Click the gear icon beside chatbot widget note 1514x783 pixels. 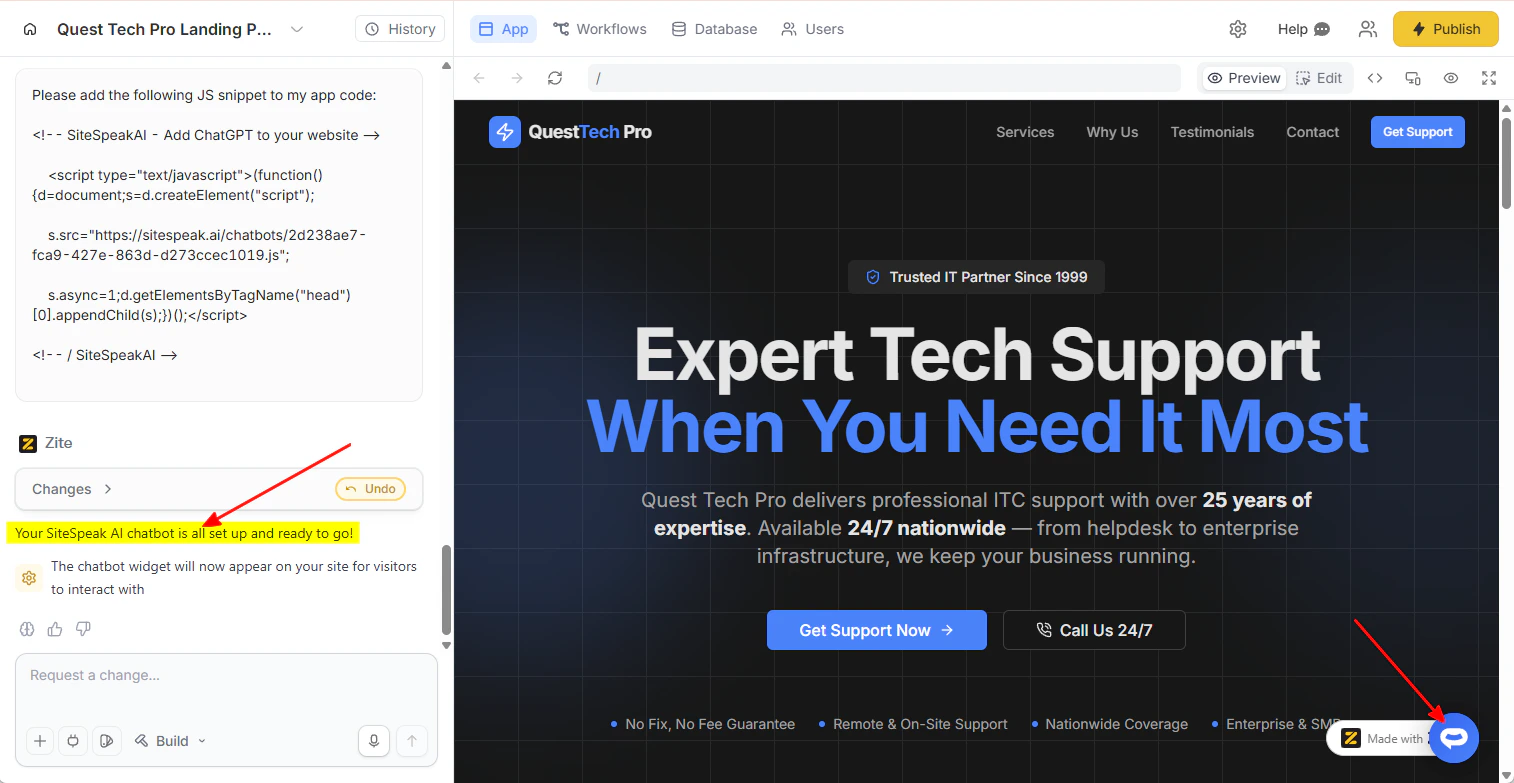pos(29,578)
